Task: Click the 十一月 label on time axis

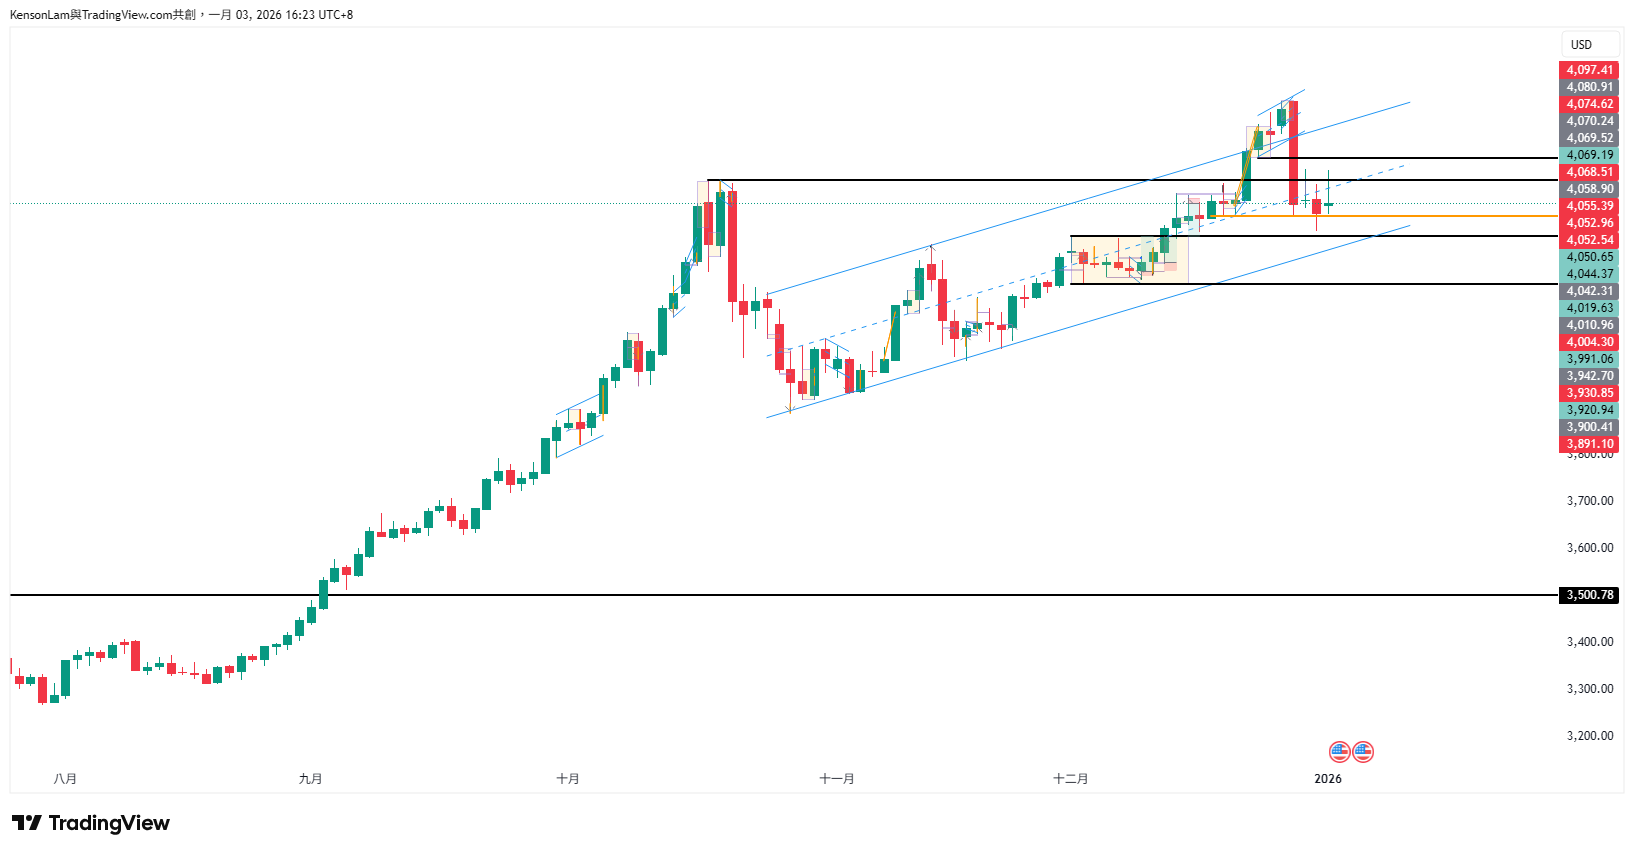Action: pos(836,779)
